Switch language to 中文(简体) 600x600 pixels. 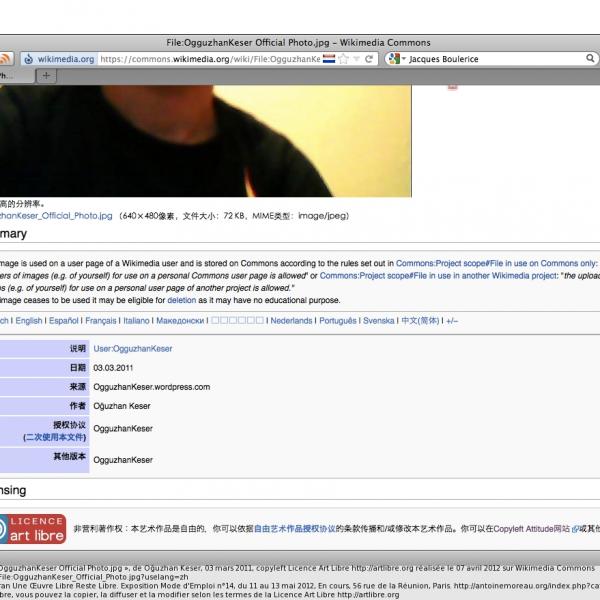coord(420,321)
